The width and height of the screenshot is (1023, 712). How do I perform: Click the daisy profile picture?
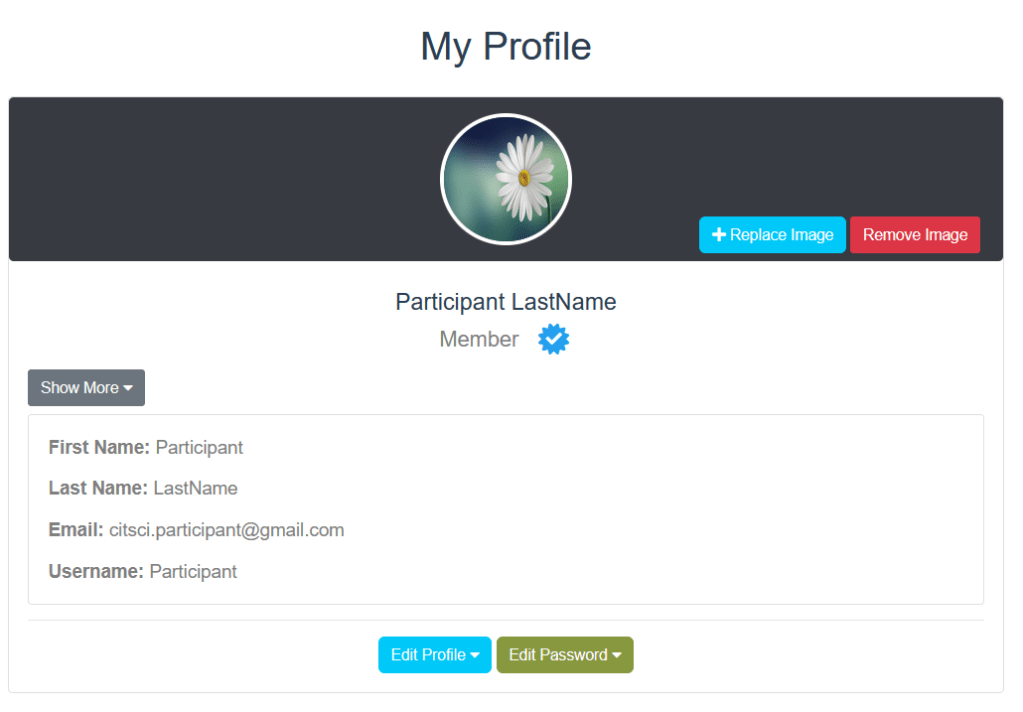pyautogui.click(x=506, y=179)
